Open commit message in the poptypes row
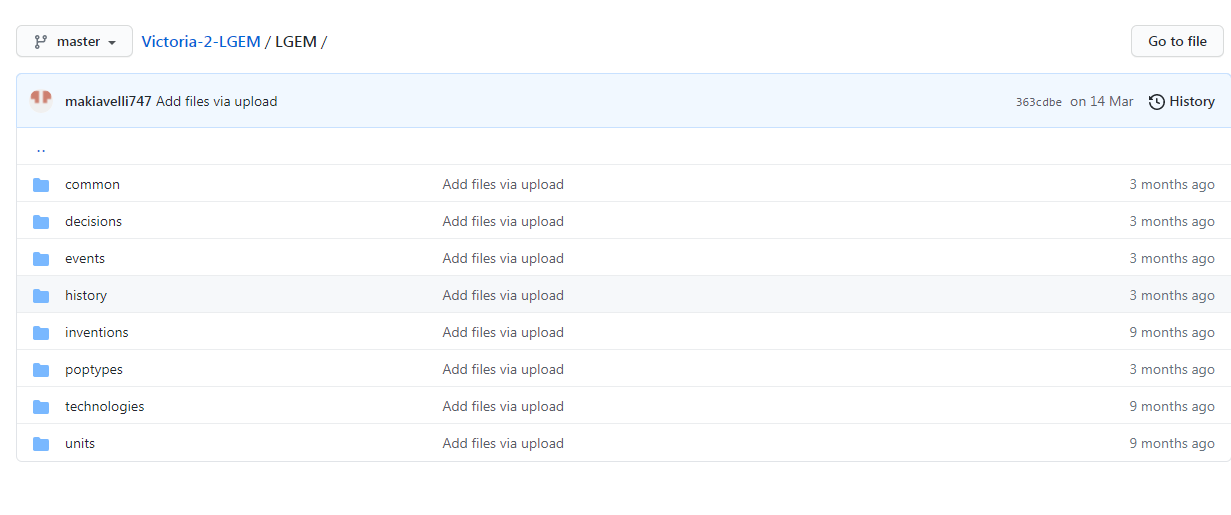This screenshot has width=1231, height=515. click(503, 369)
